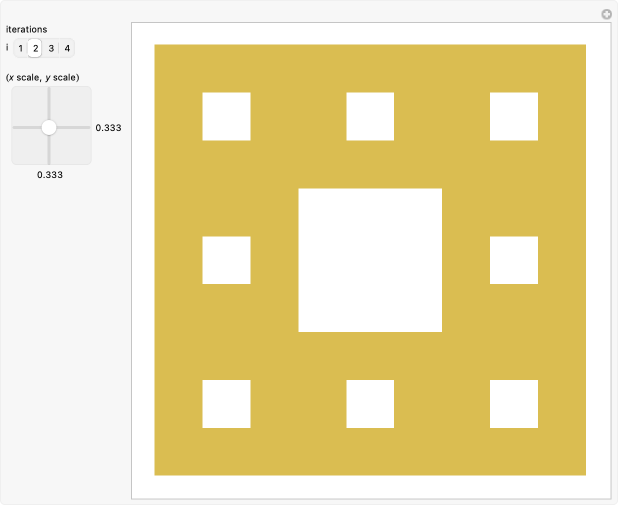This screenshot has width=618, height=506.
Task: Click the bottom-left small white square
Action: point(226,404)
